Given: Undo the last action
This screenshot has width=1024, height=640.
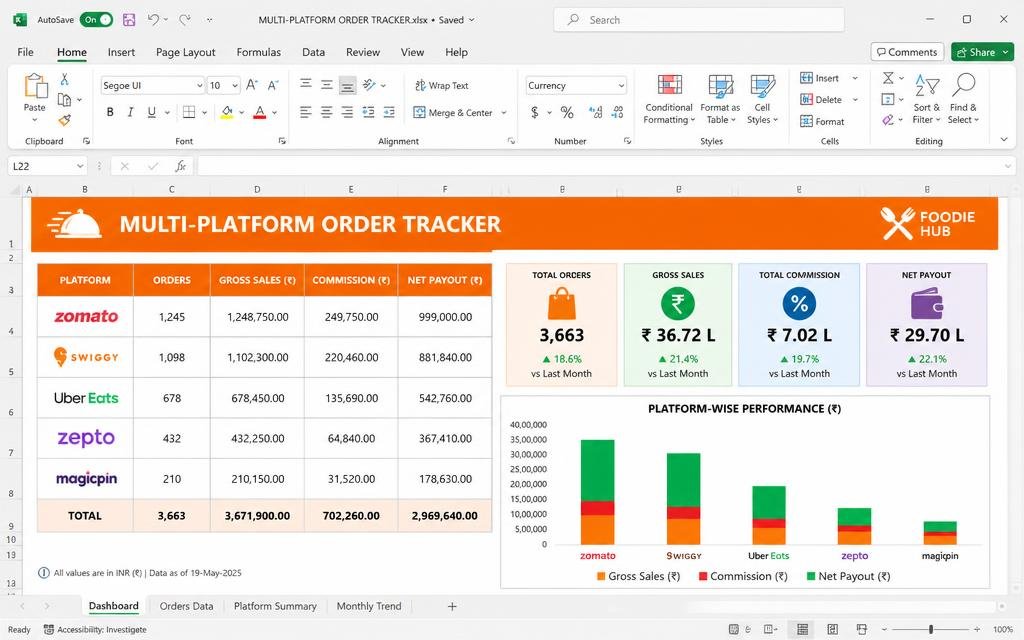Looking at the screenshot, I should pos(153,20).
